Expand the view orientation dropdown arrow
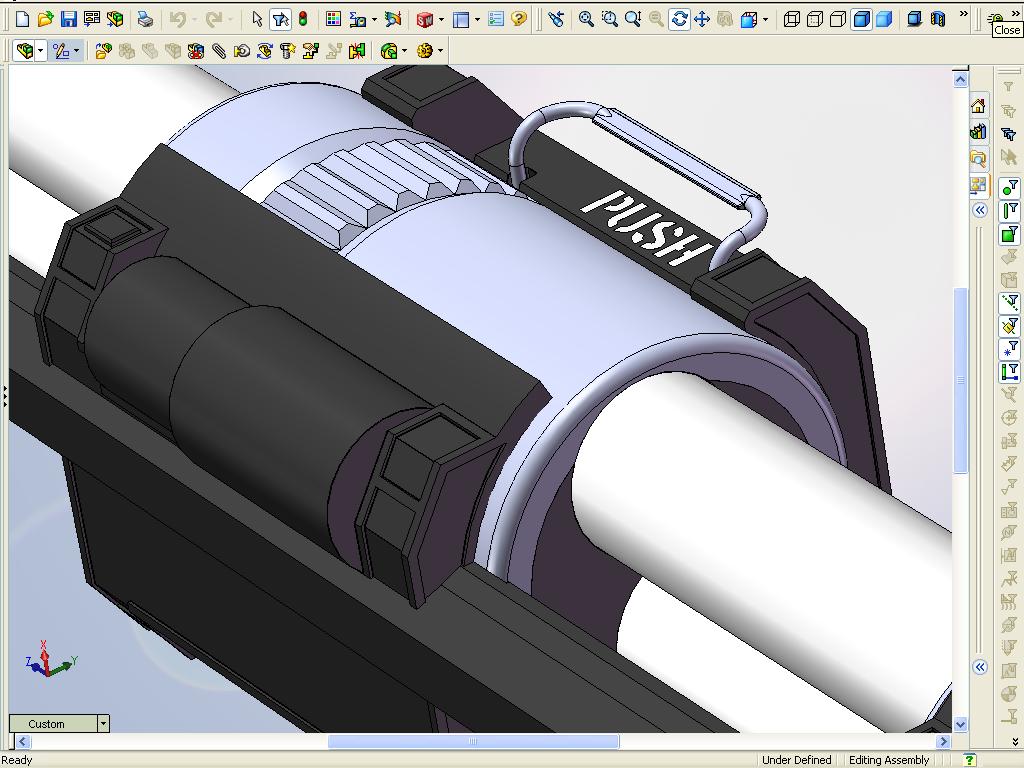1024x768 pixels. [x=766, y=19]
